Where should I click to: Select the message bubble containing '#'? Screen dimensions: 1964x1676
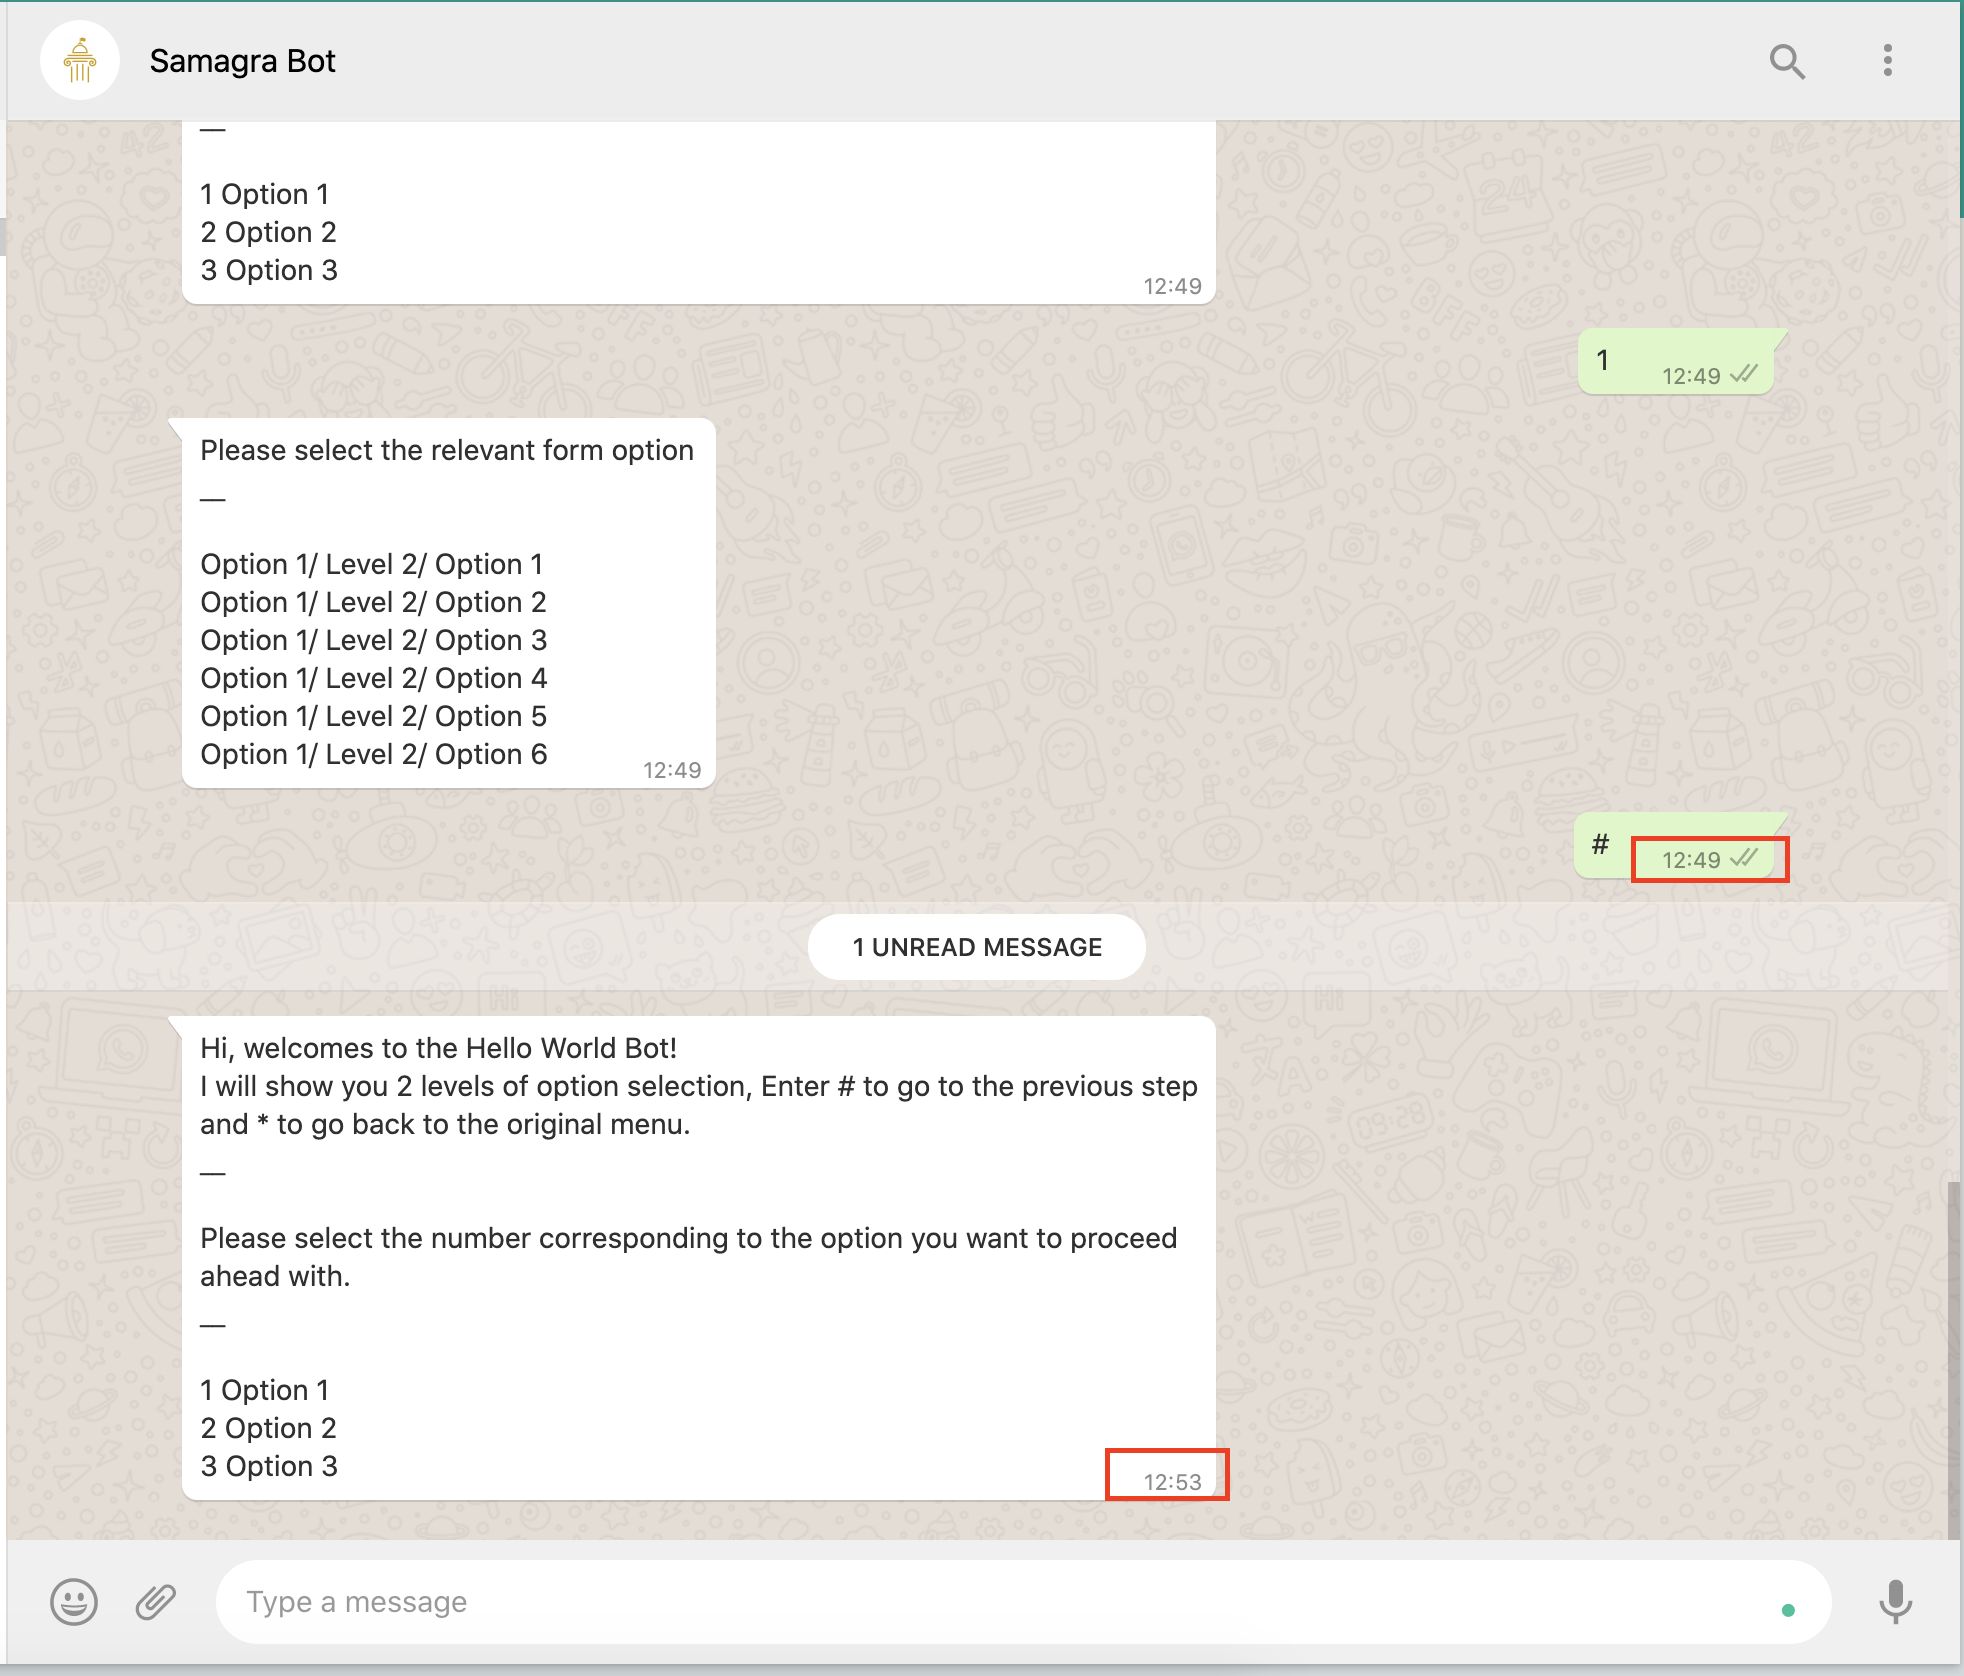click(1602, 845)
